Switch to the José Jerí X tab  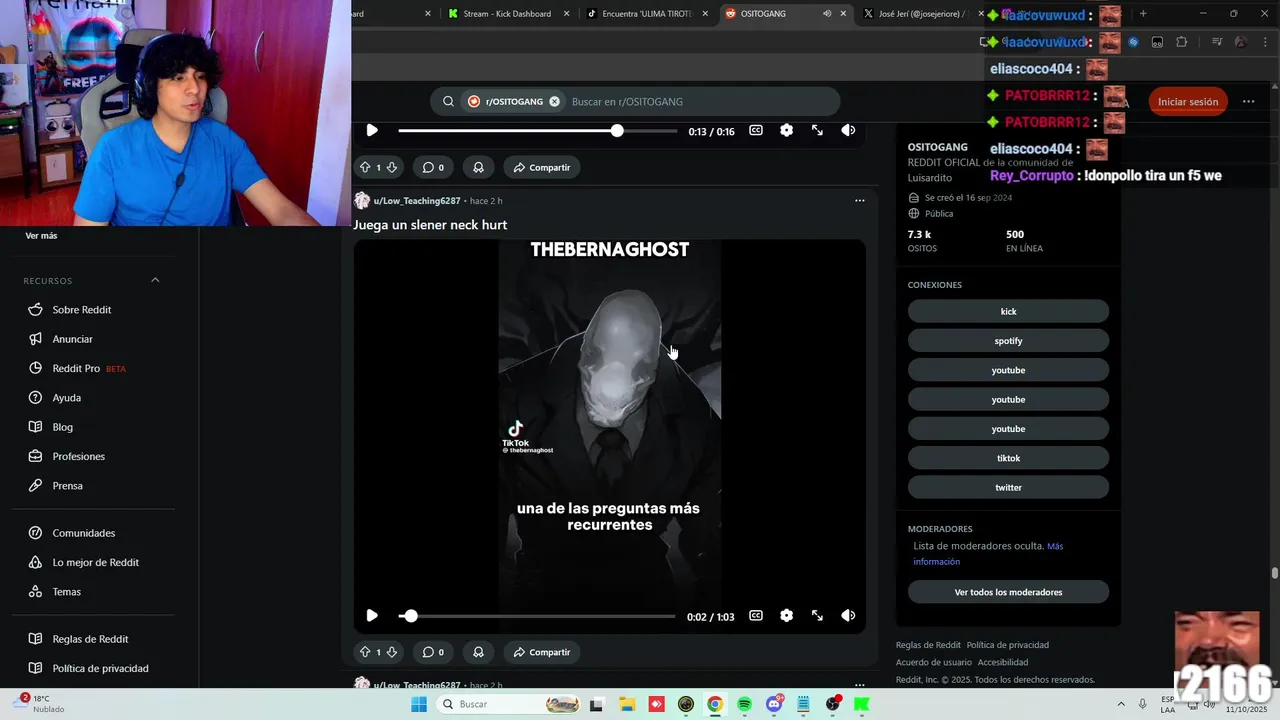point(920,14)
